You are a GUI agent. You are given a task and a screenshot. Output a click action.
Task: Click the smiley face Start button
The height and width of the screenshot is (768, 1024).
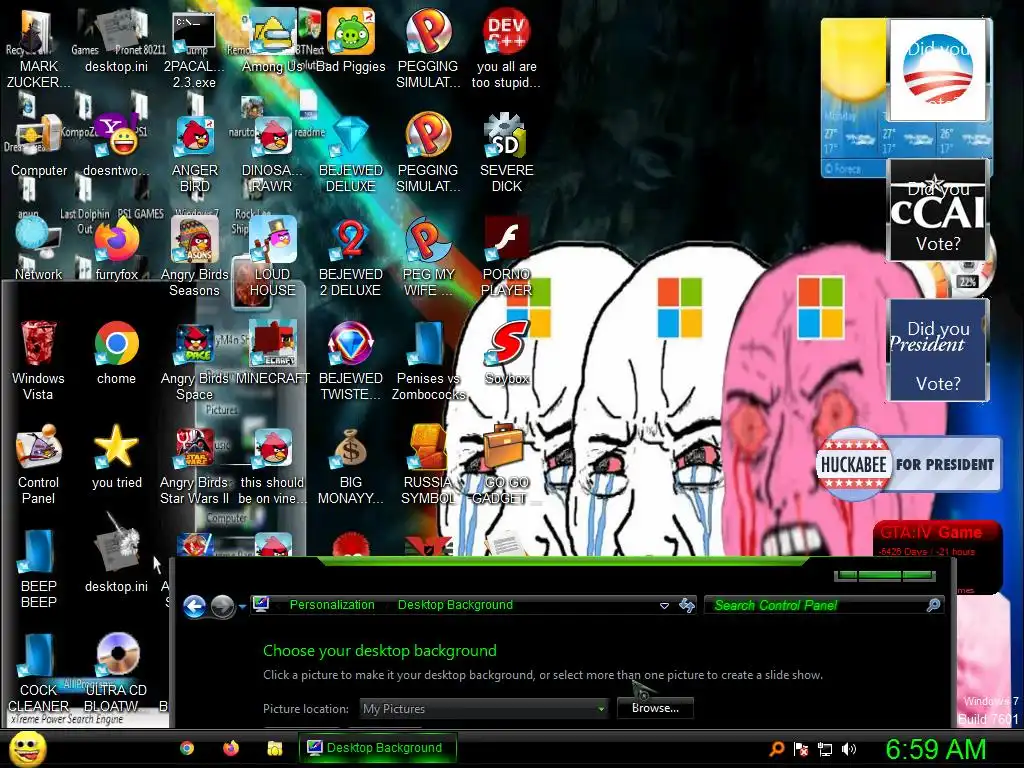(x=27, y=748)
